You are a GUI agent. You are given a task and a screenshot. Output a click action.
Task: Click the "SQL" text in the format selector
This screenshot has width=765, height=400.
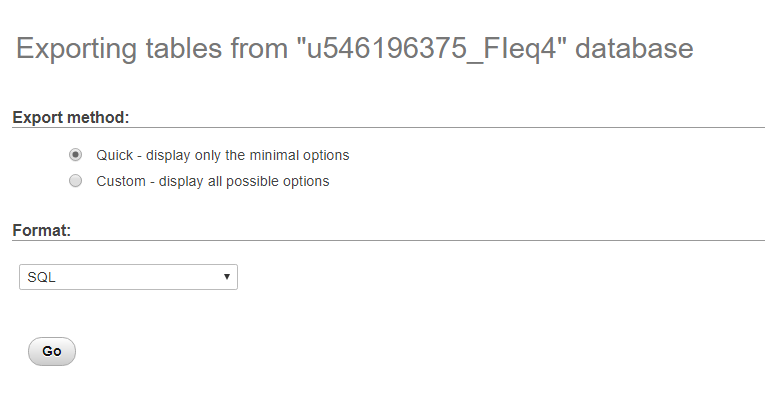[x=42, y=277]
